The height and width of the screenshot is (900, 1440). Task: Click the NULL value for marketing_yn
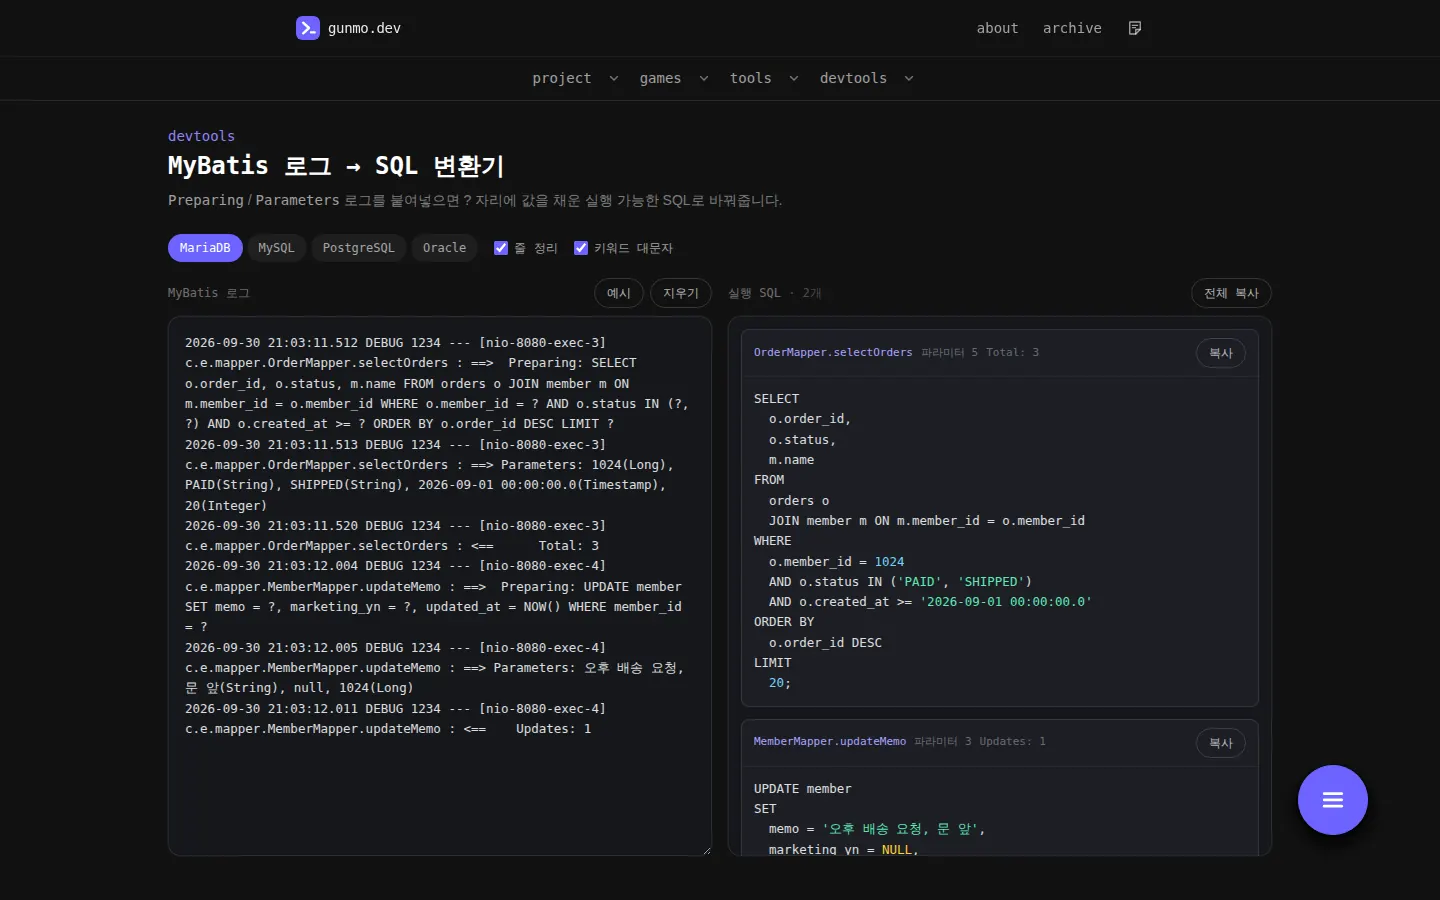click(897, 849)
